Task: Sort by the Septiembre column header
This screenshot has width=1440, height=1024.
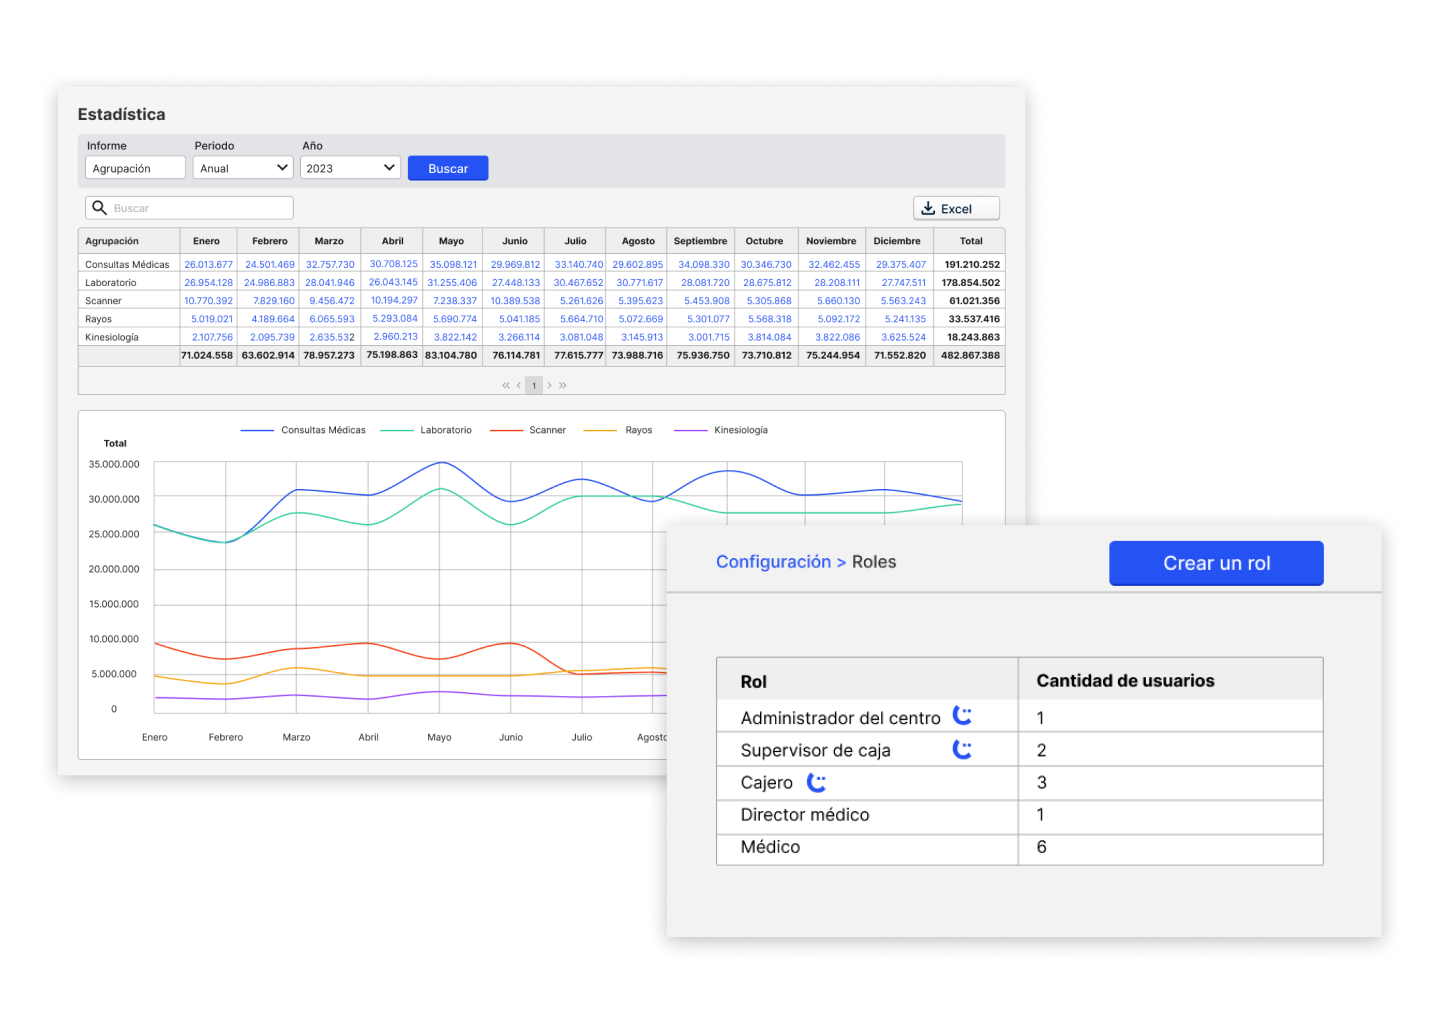Action: [x=700, y=241]
